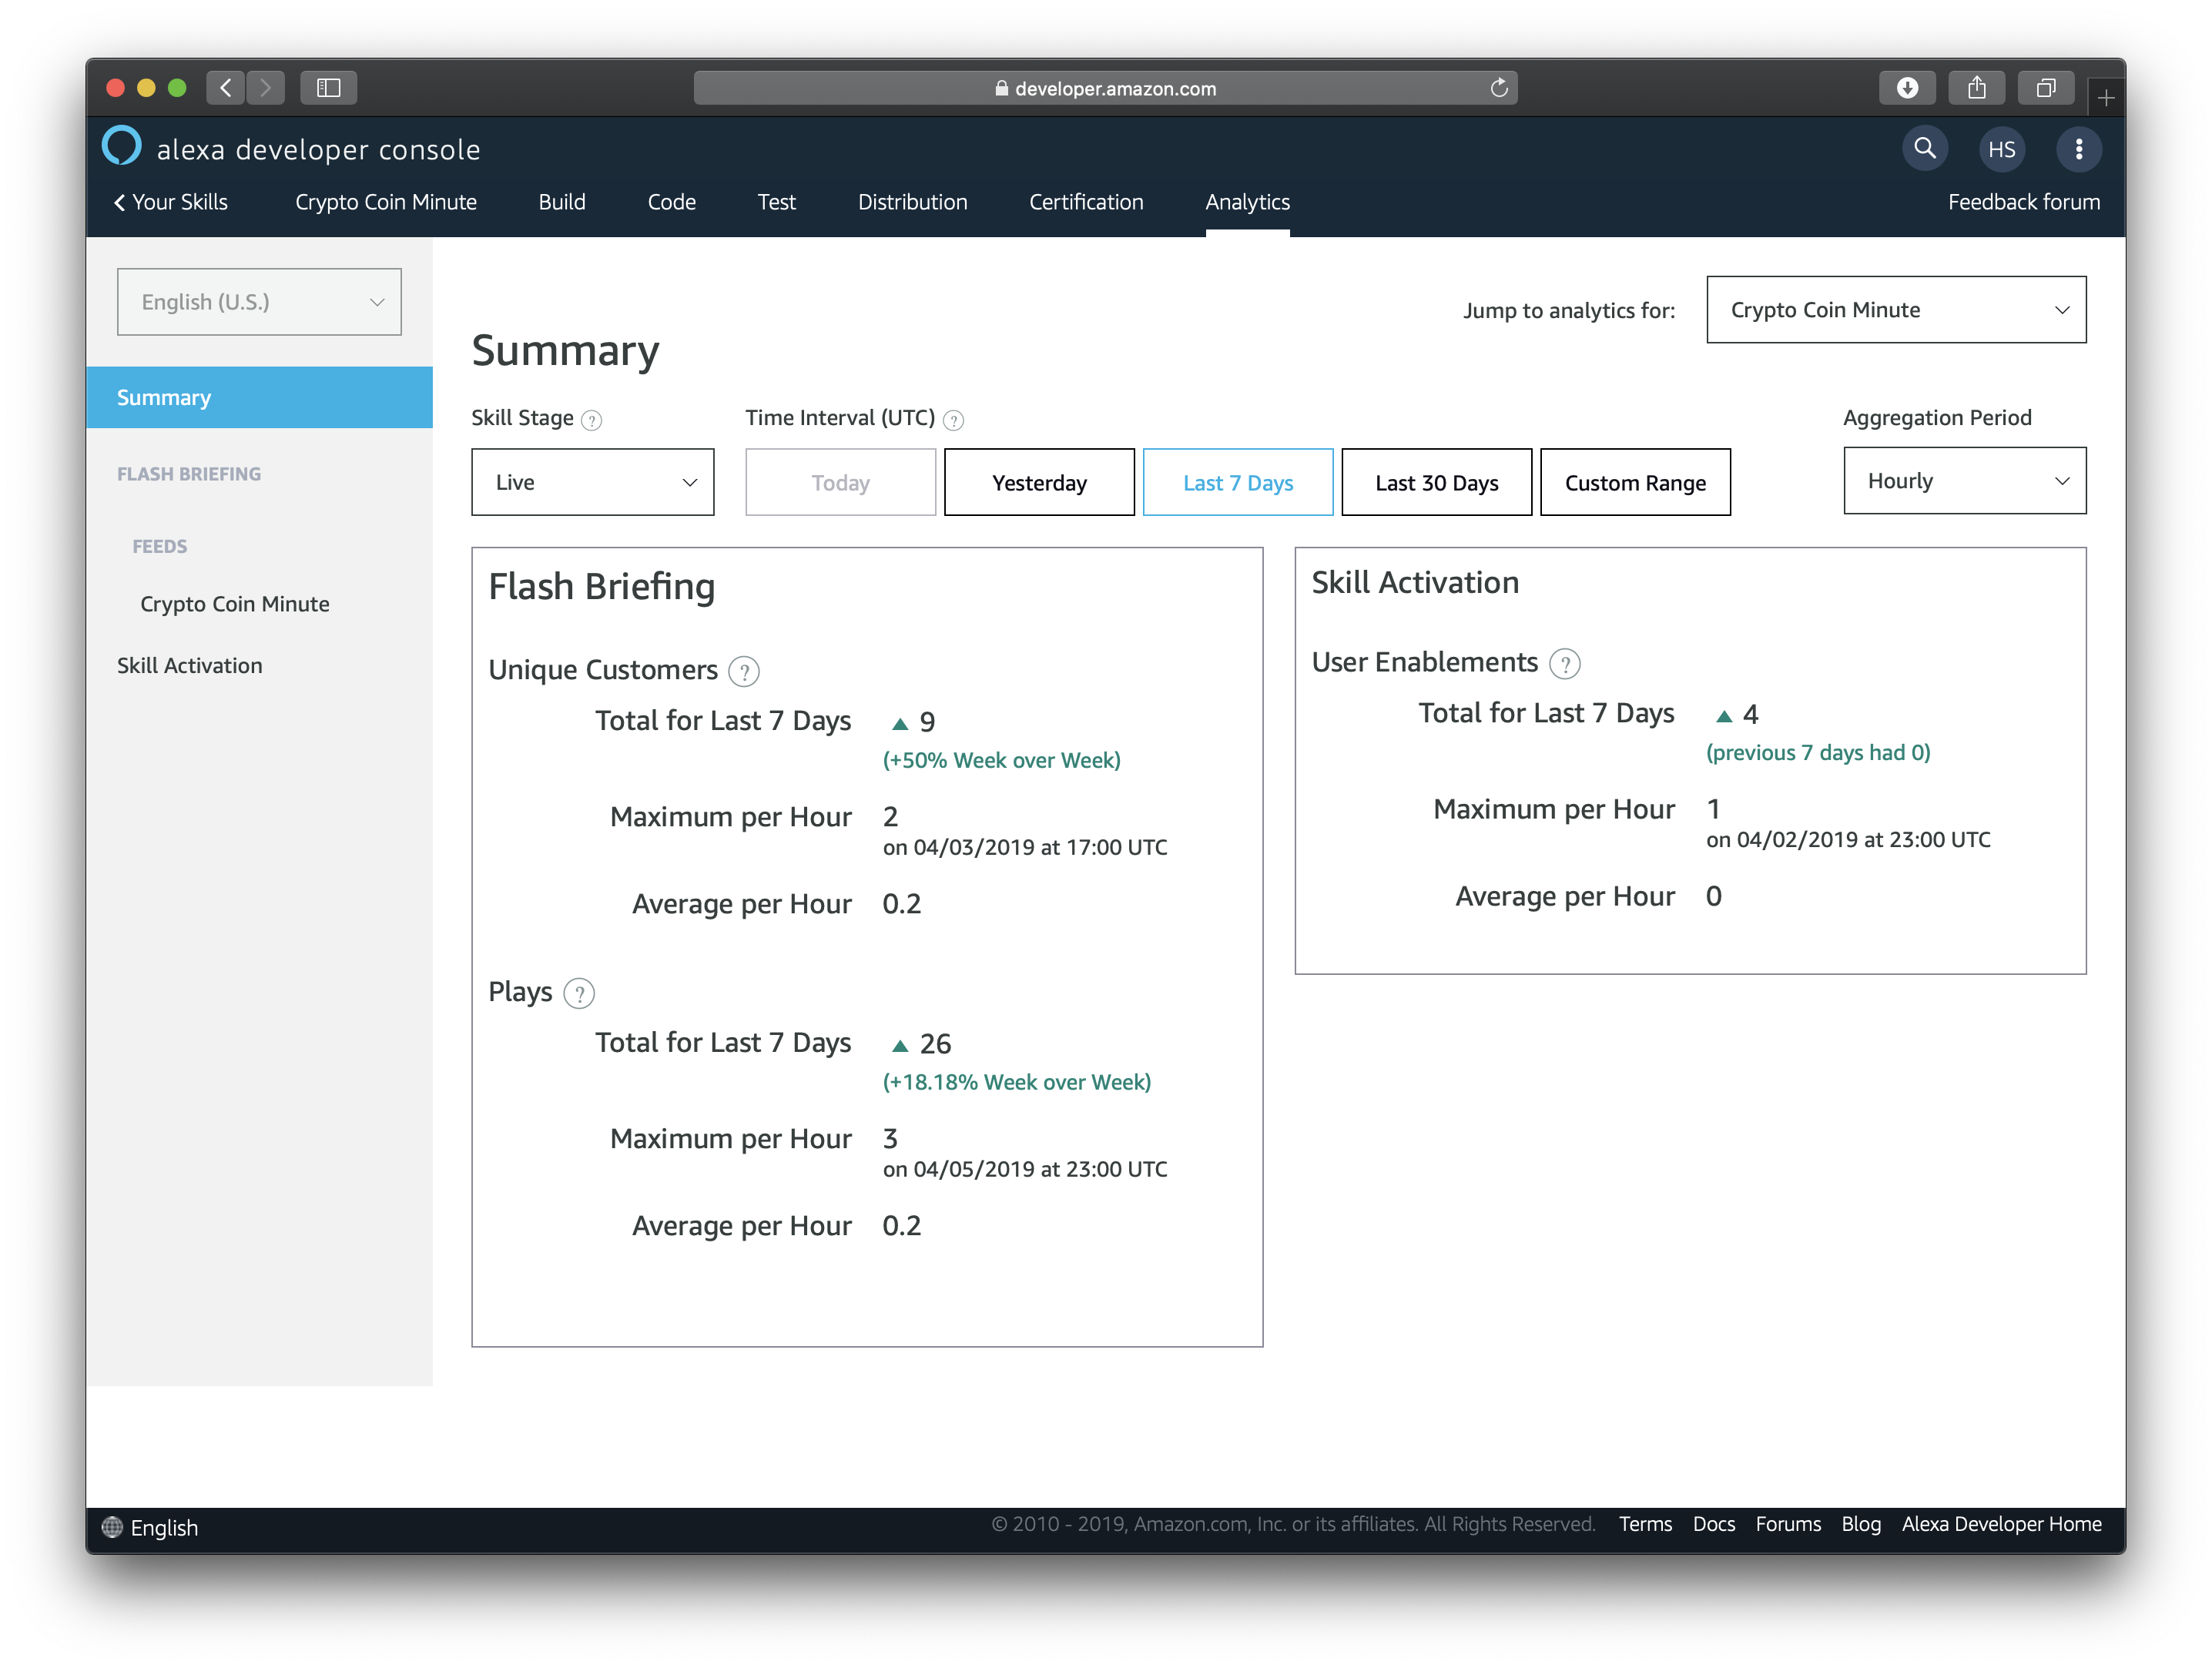The width and height of the screenshot is (2212, 1668).
Task: Open Skill Activation in the sidebar
Action: (190, 665)
